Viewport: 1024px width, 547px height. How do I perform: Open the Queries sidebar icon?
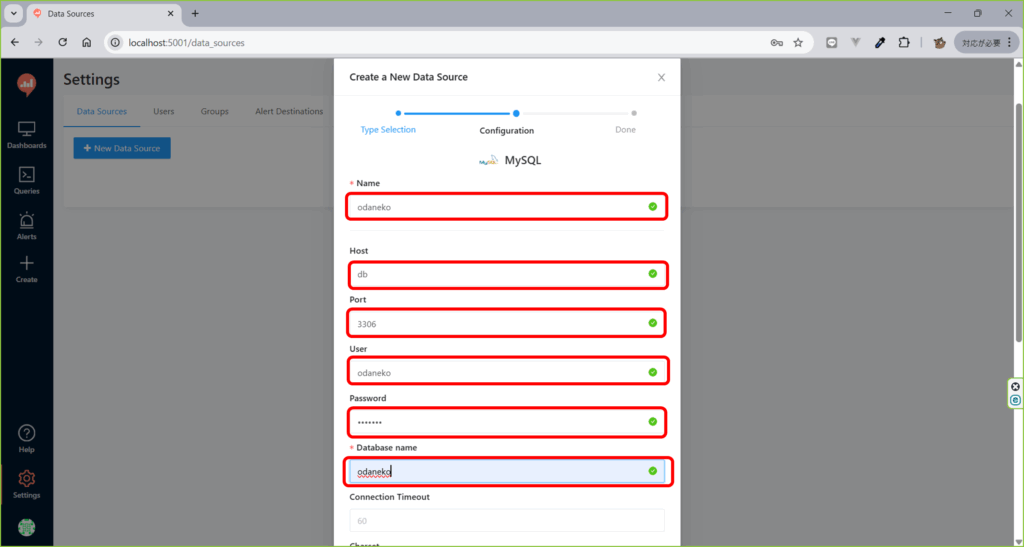(x=27, y=179)
